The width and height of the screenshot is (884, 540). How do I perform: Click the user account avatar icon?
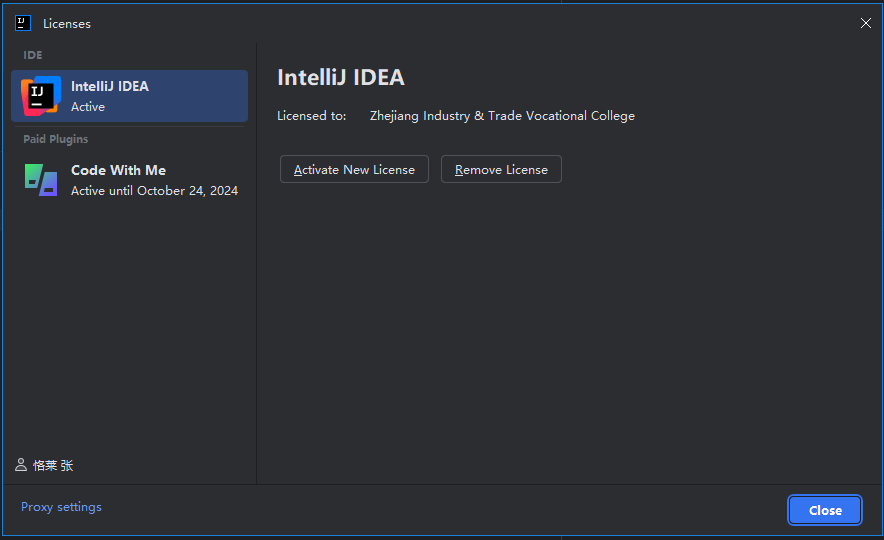tap(21, 465)
